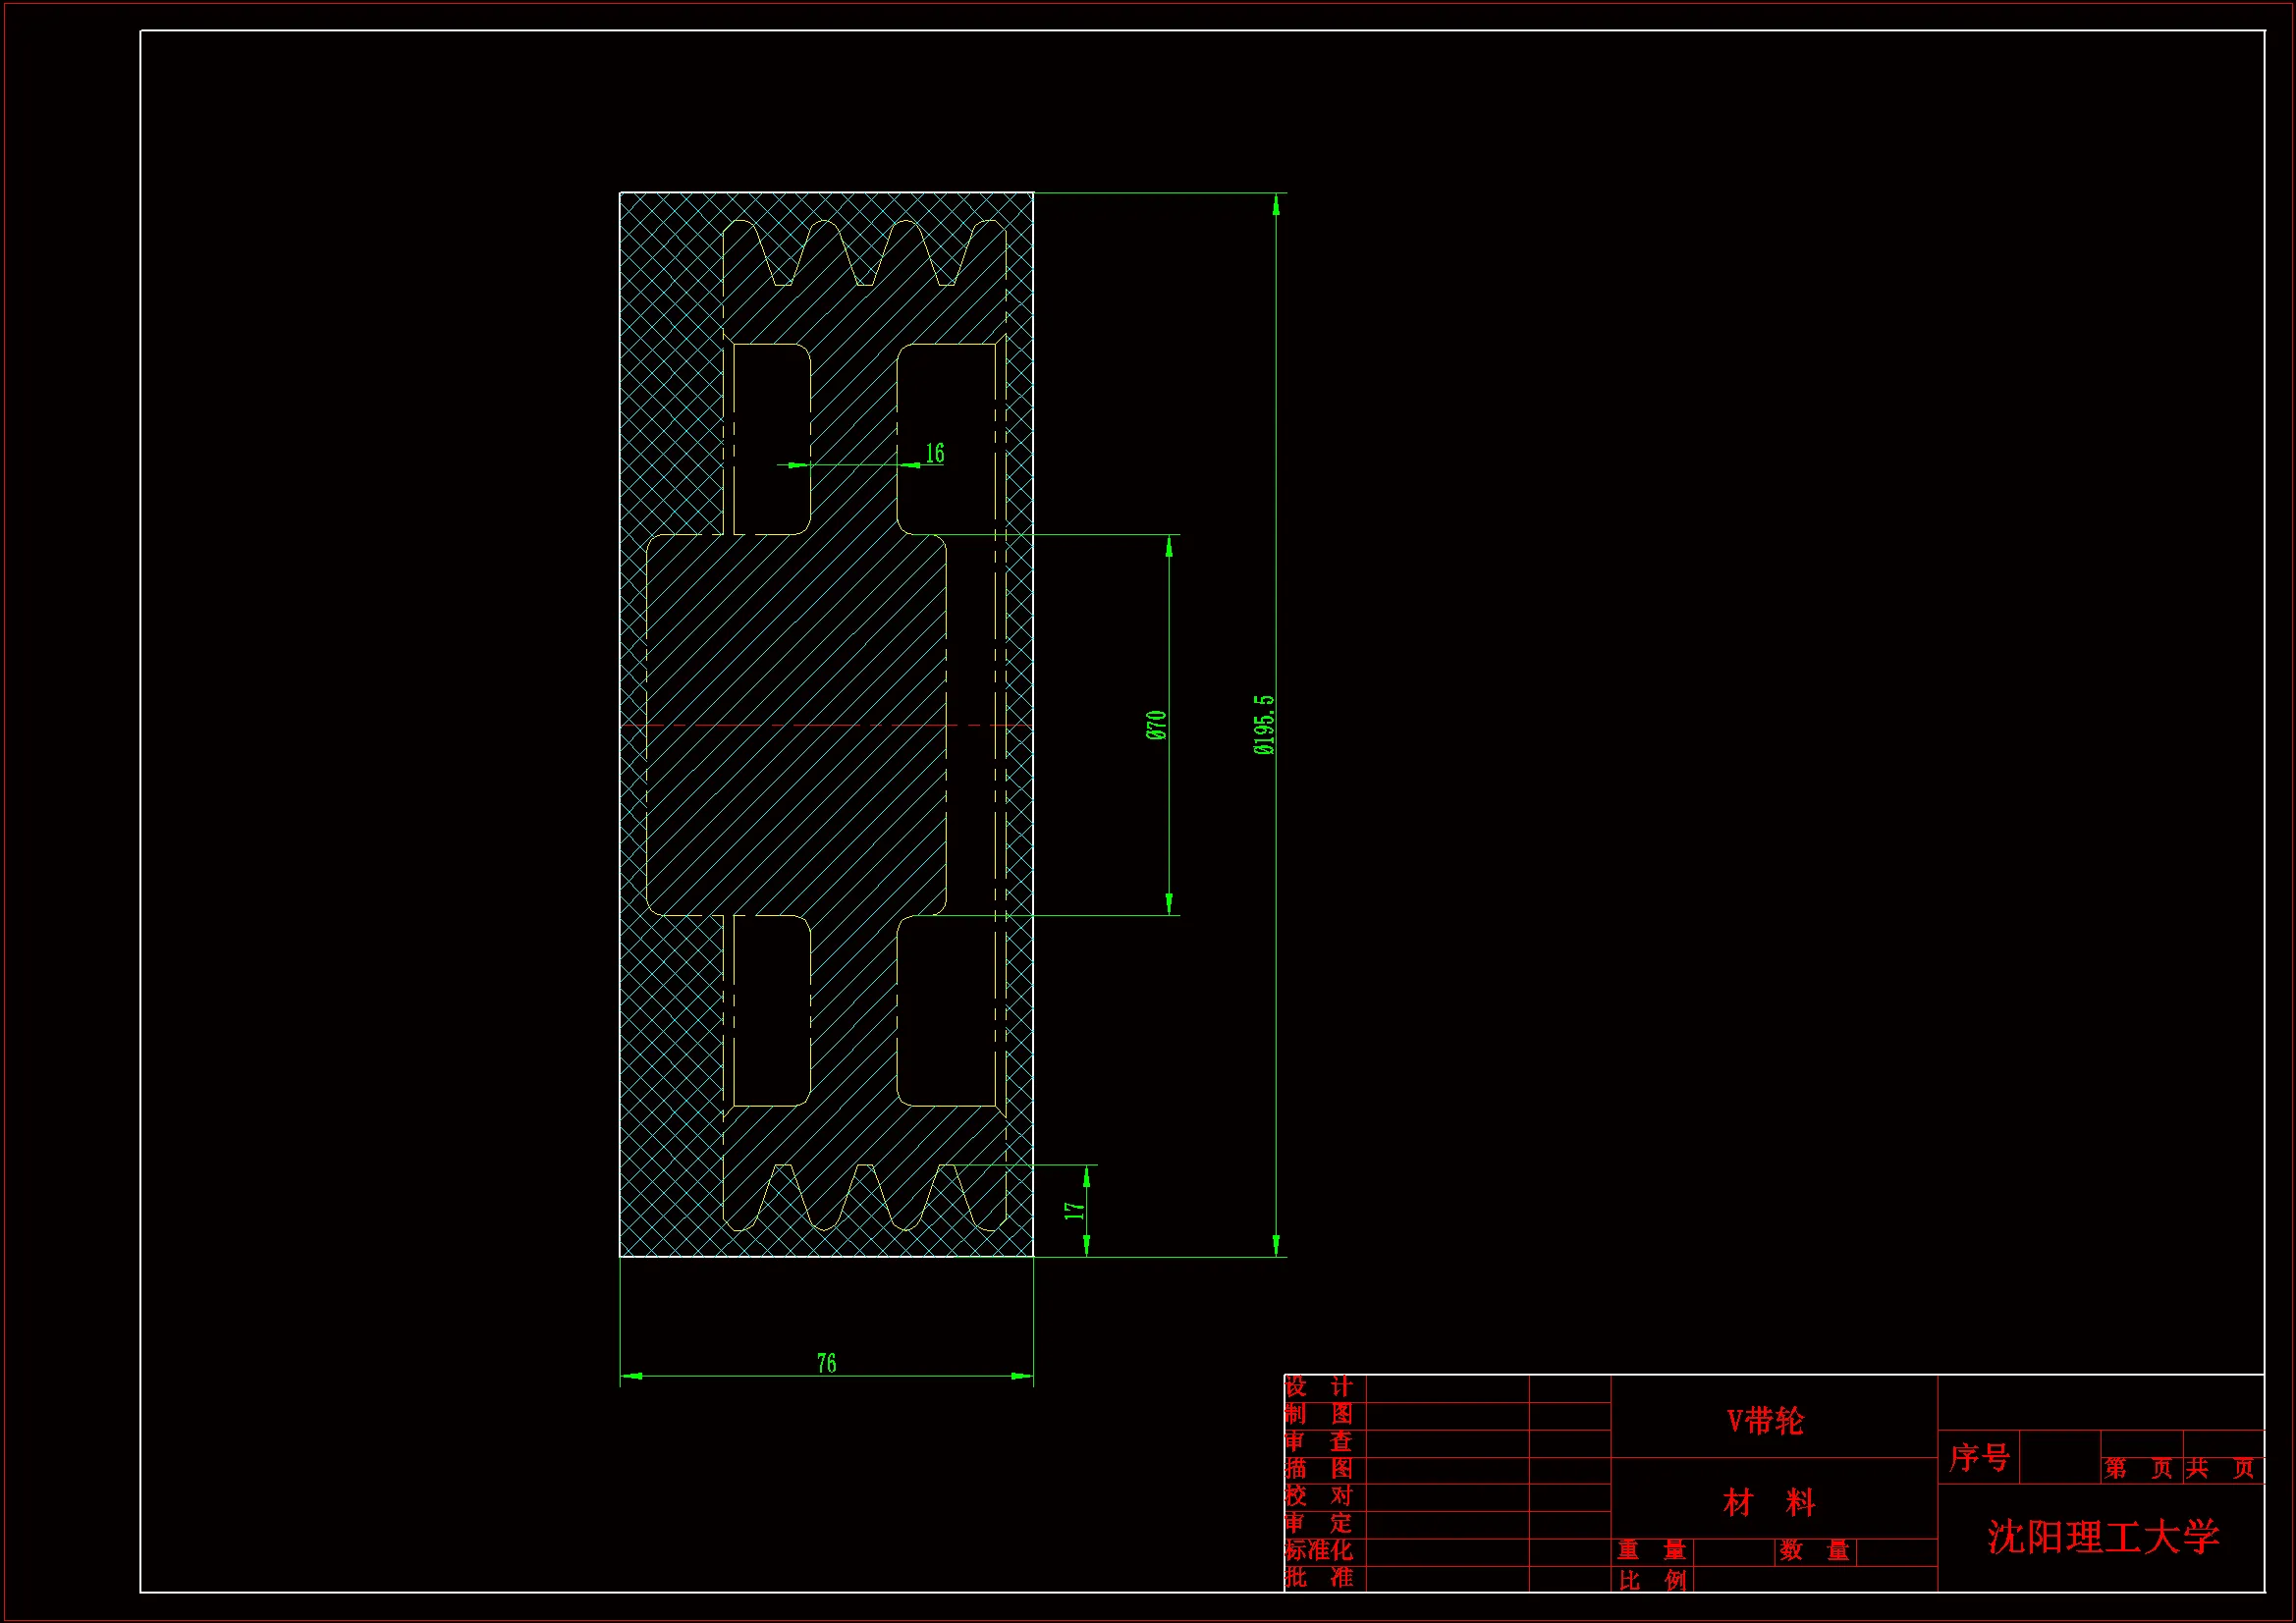Screen dimensions: 2296x1623
Task: Select the 批准 row label
Action: (x=1318, y=1577)
